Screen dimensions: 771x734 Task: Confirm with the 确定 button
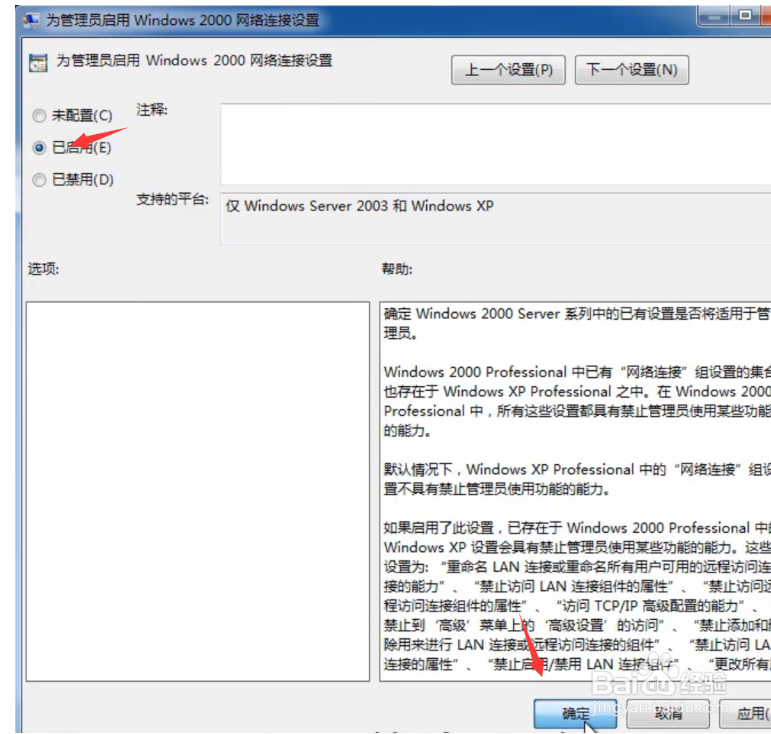(x=575, y=714)
